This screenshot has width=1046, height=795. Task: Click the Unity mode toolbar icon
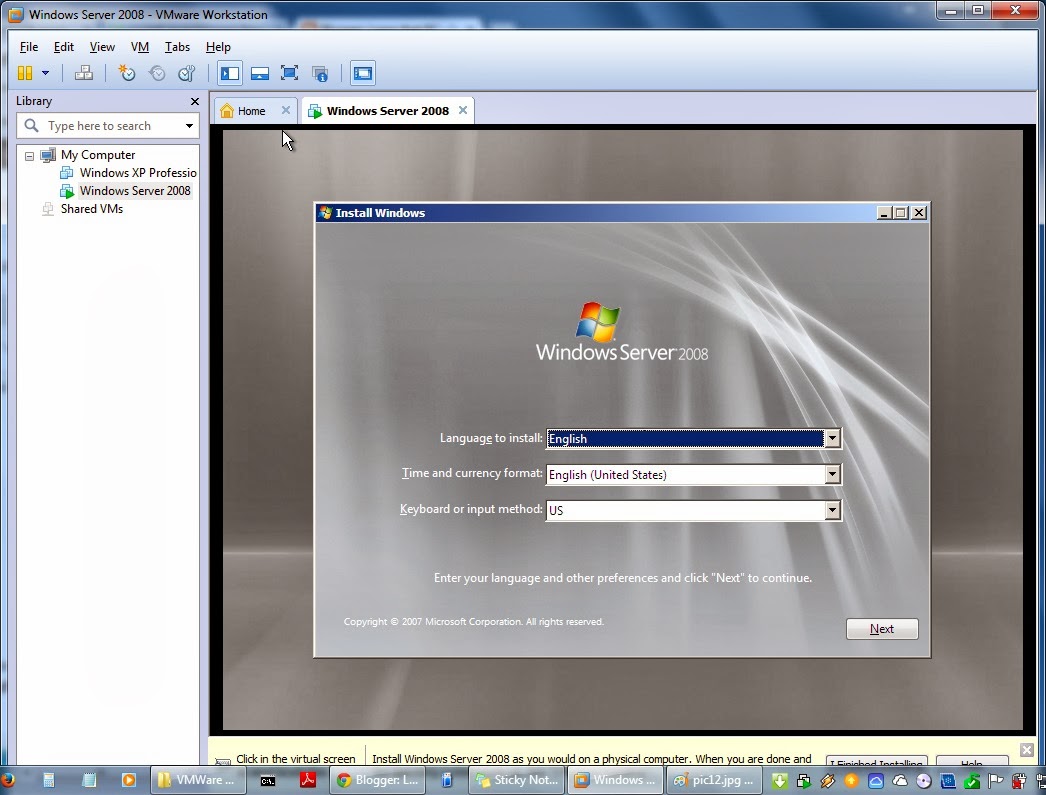point(320,73)
